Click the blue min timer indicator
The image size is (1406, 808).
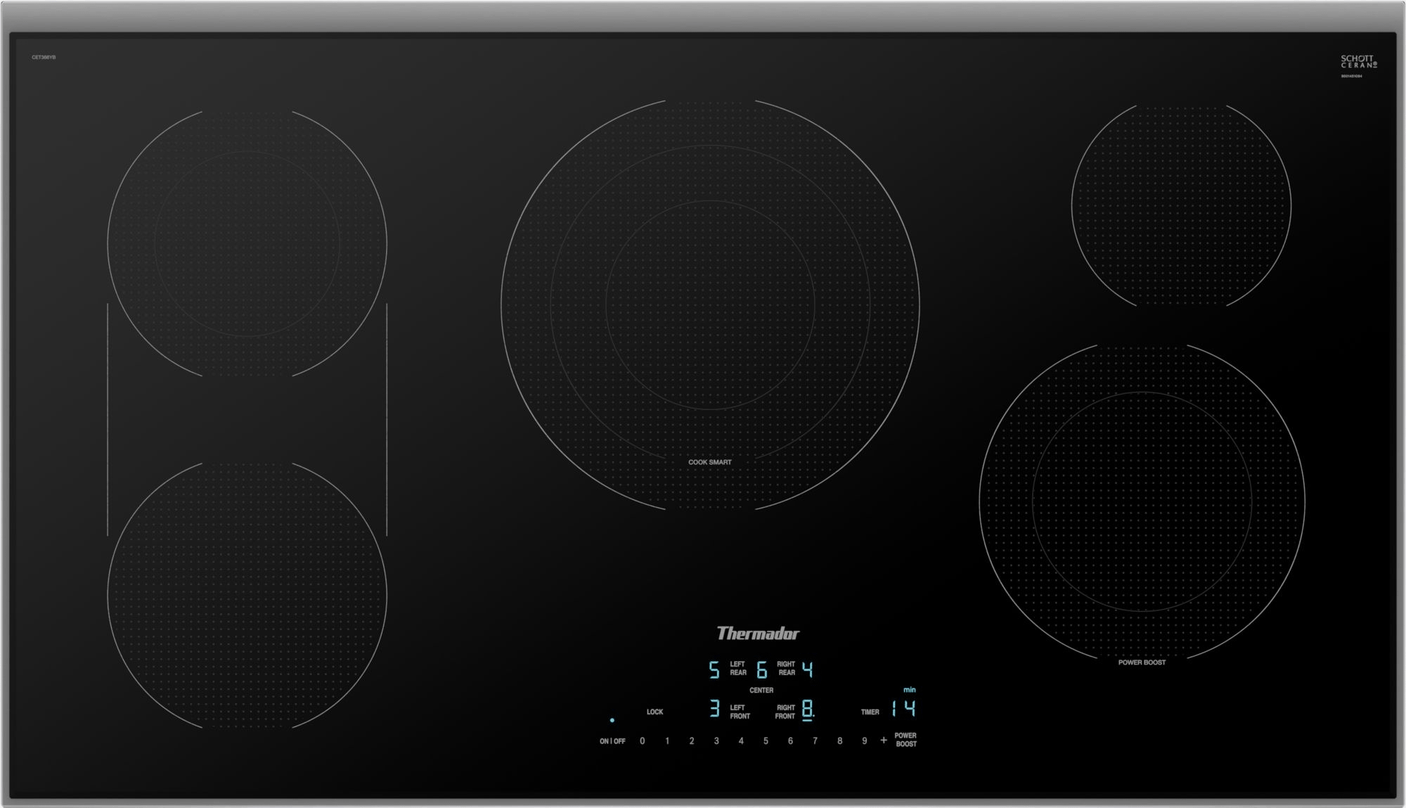(909, 690)
